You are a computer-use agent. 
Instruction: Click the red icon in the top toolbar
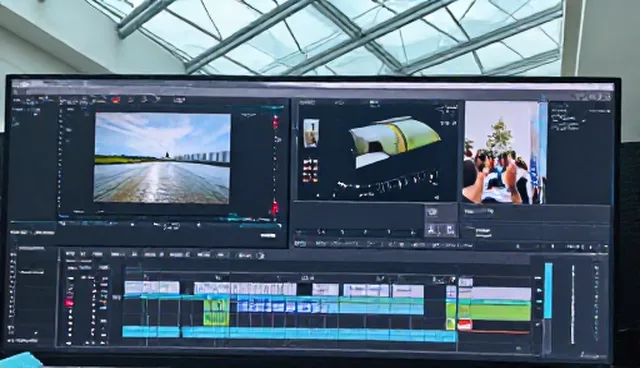tap(116, 100)
